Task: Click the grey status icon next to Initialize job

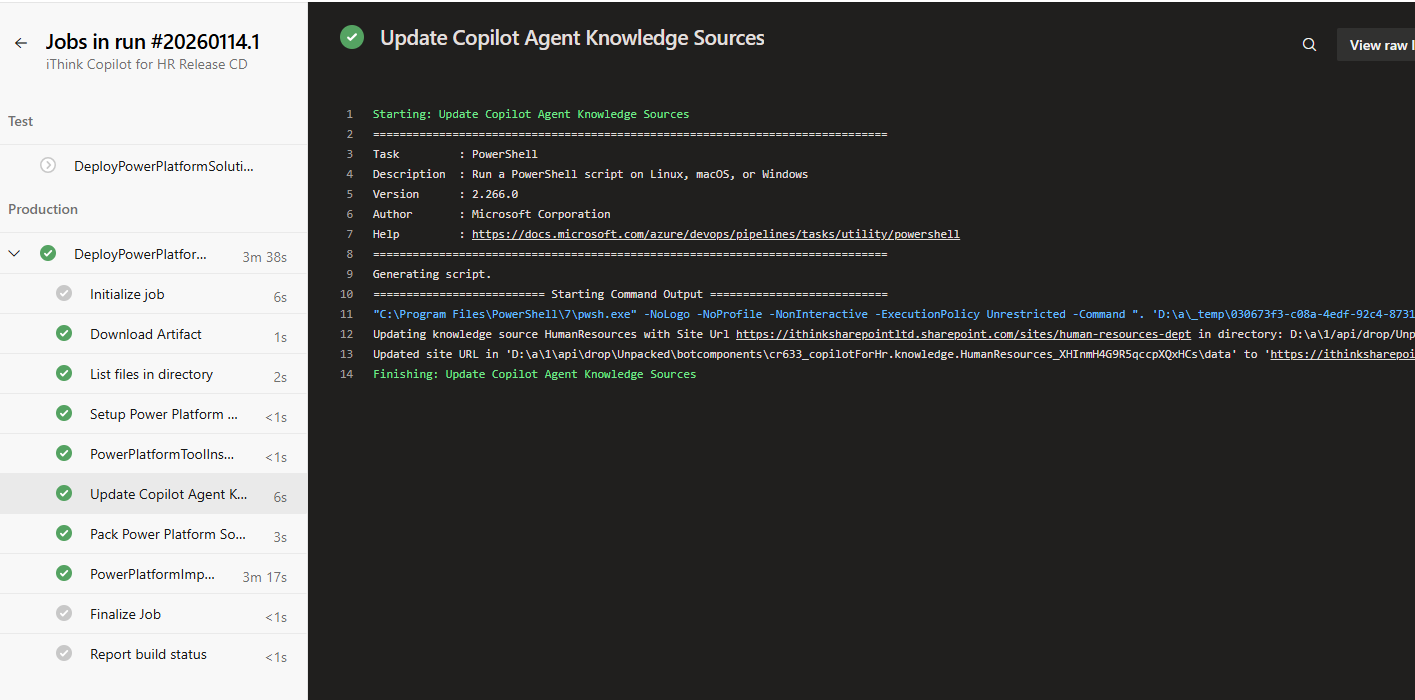Action: click(64, 294)
